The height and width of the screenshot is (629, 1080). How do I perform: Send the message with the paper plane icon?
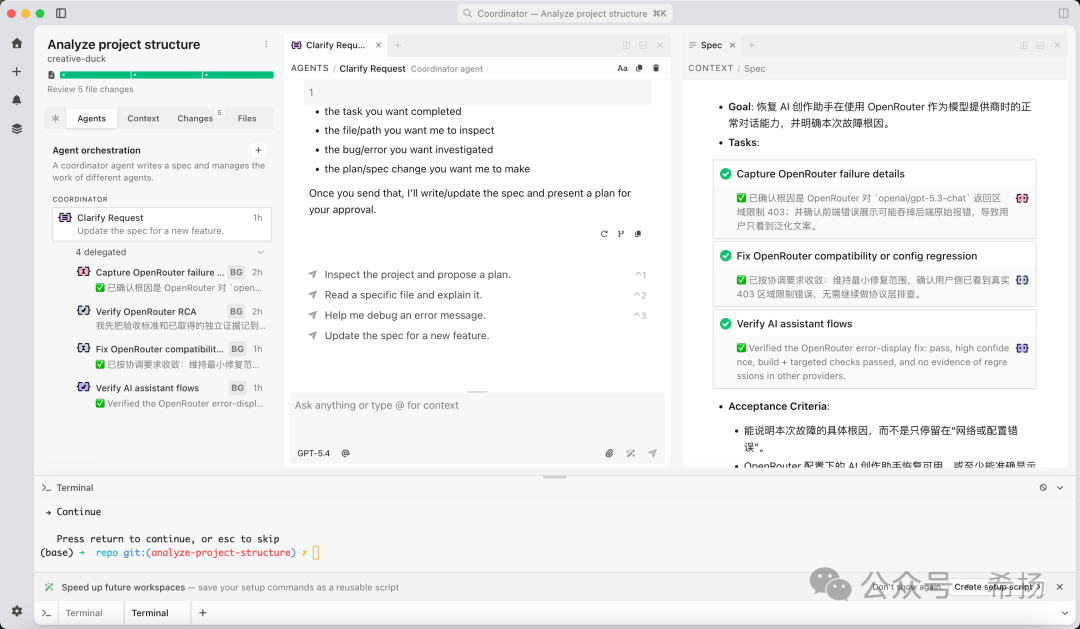point(652,453)
